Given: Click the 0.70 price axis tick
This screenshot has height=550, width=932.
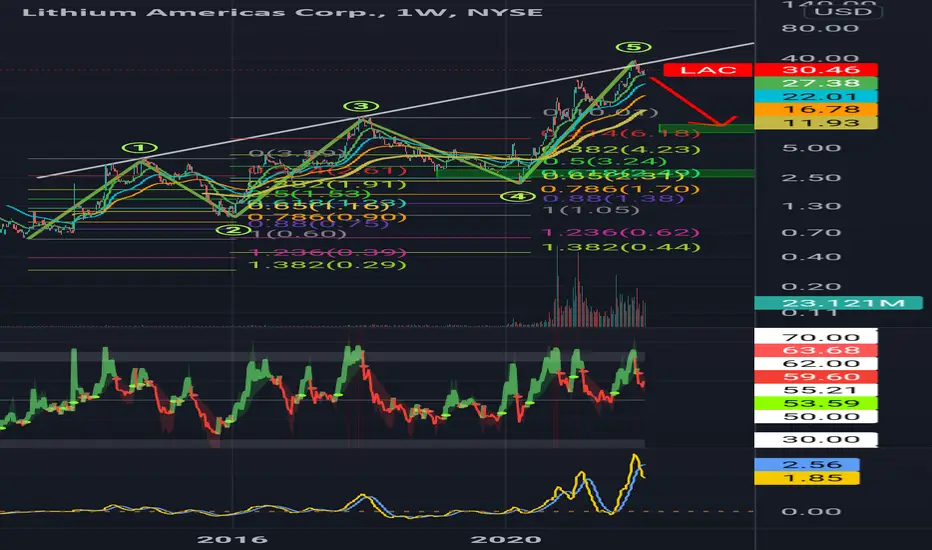Looking at the screenshot, I should click(811, 232).
